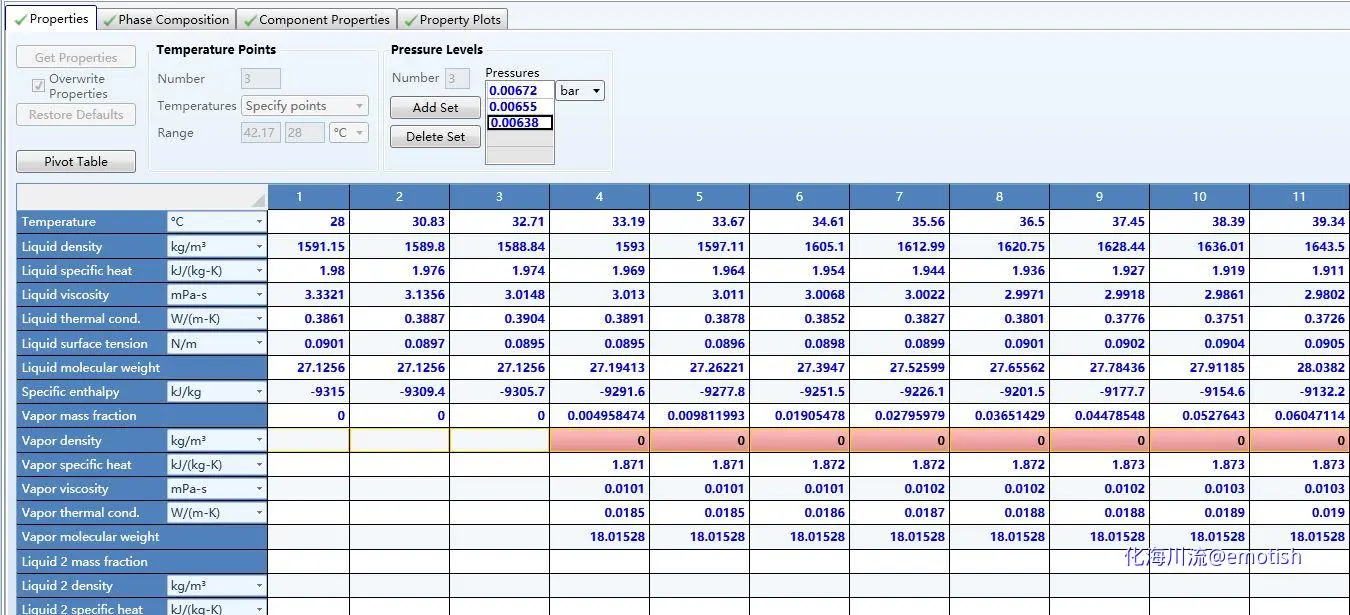This screenshot has width=1350, height=615.
Task: Open the Liquid surface tension N/m dropdown
Action: pyautogui.click(x=217, y=343)
